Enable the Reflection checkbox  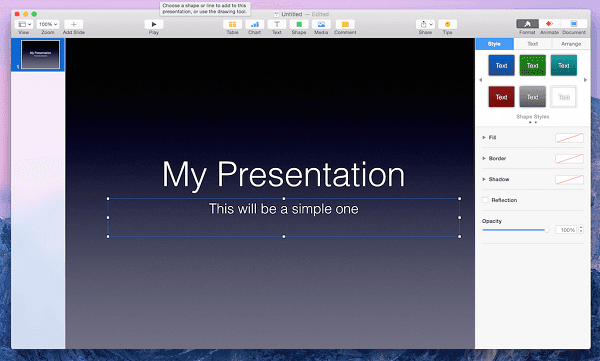485,200
